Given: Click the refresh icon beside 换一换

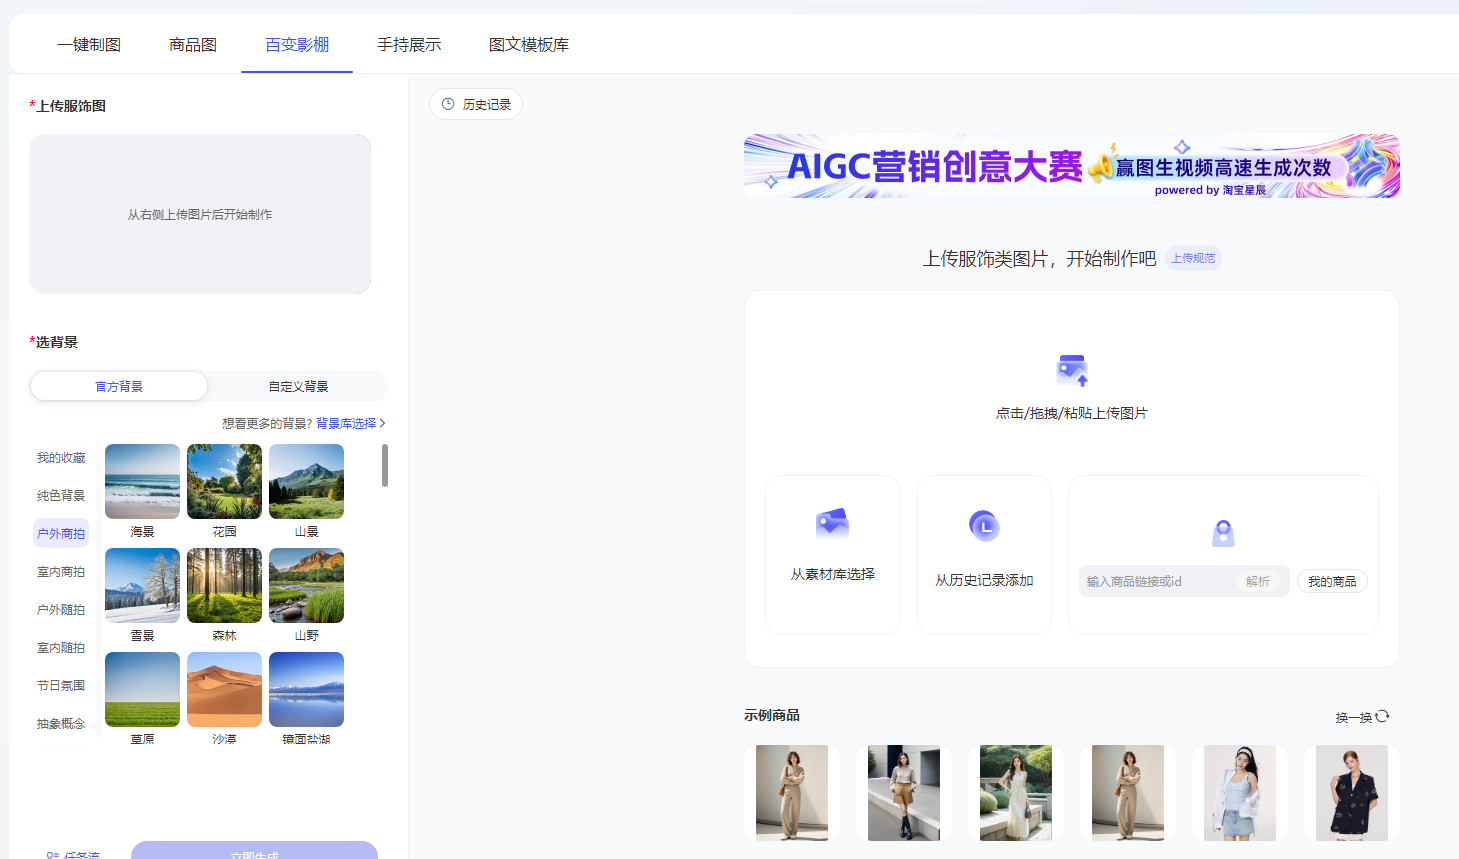Looking at the screenshot, I should tap(1382, 716).
